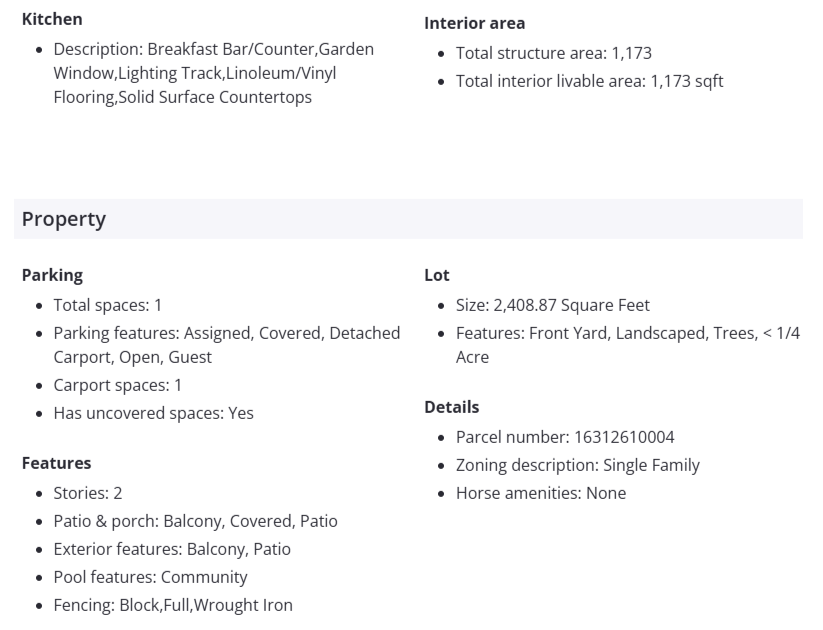The width and height of the screenshot is (823, 630).
Task: Select the Carport spaces entry
Action: point(118,385)
